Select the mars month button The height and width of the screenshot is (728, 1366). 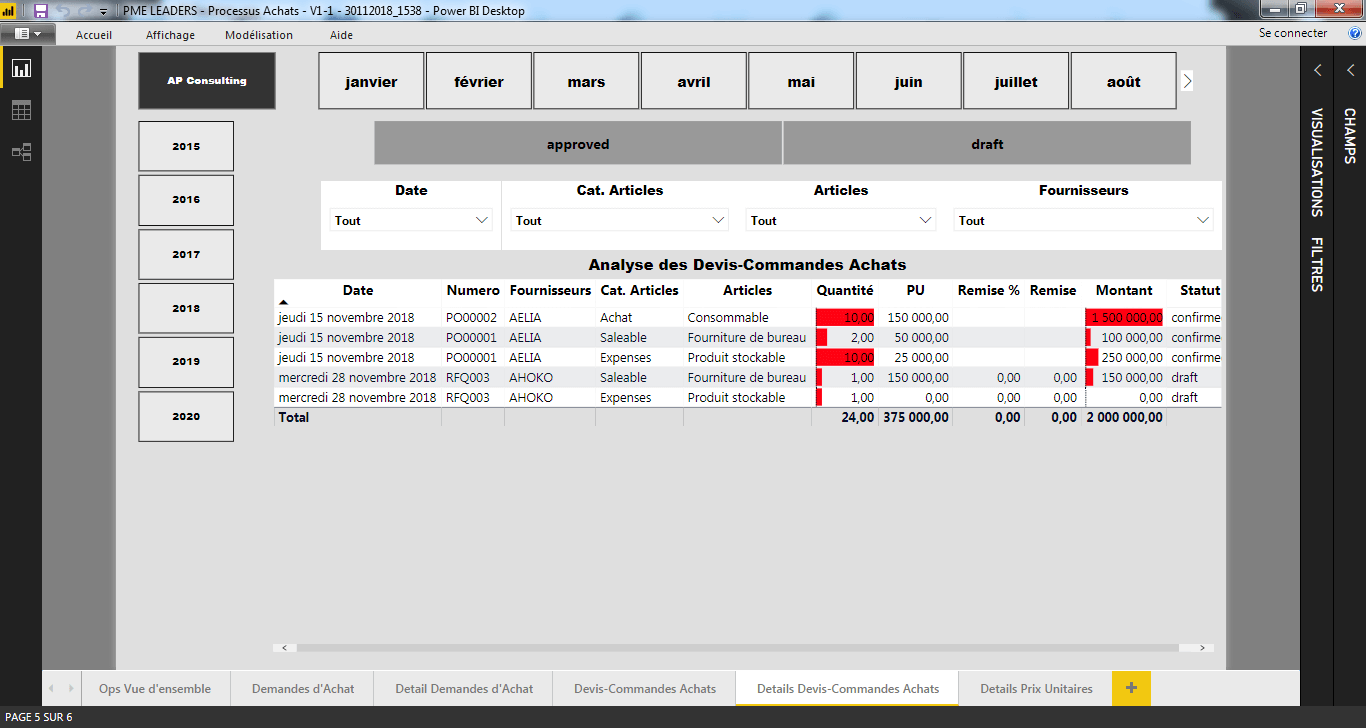[586, 82]
